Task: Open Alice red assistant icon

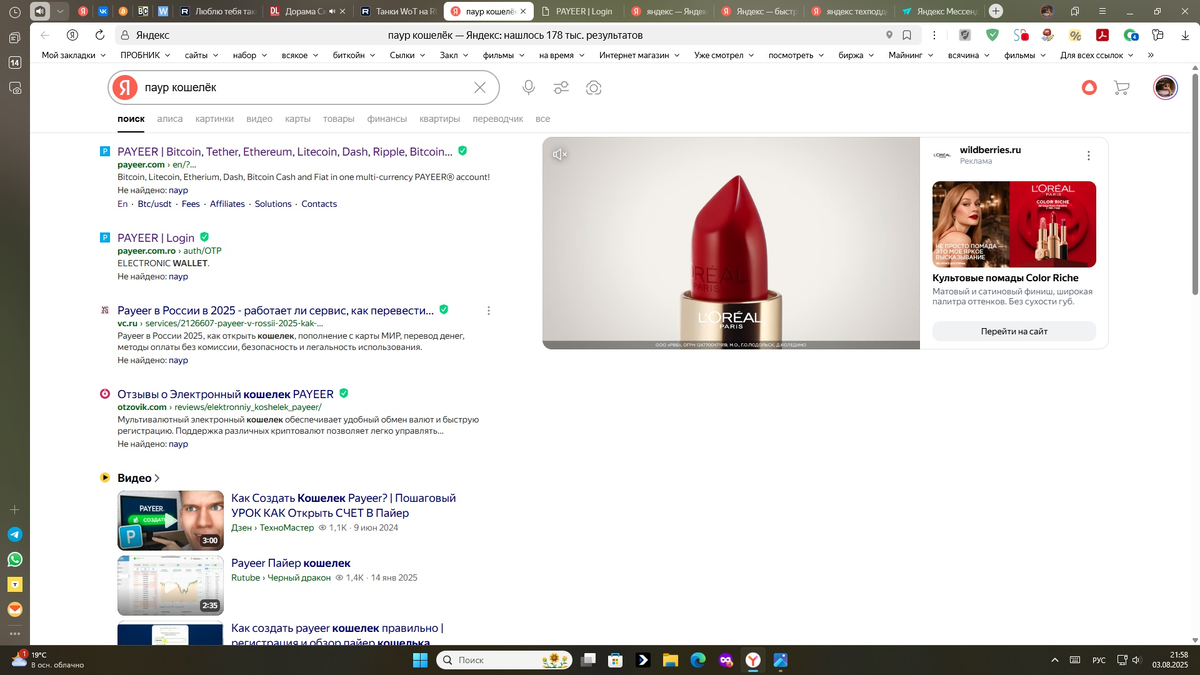Action: (1090, 88)
